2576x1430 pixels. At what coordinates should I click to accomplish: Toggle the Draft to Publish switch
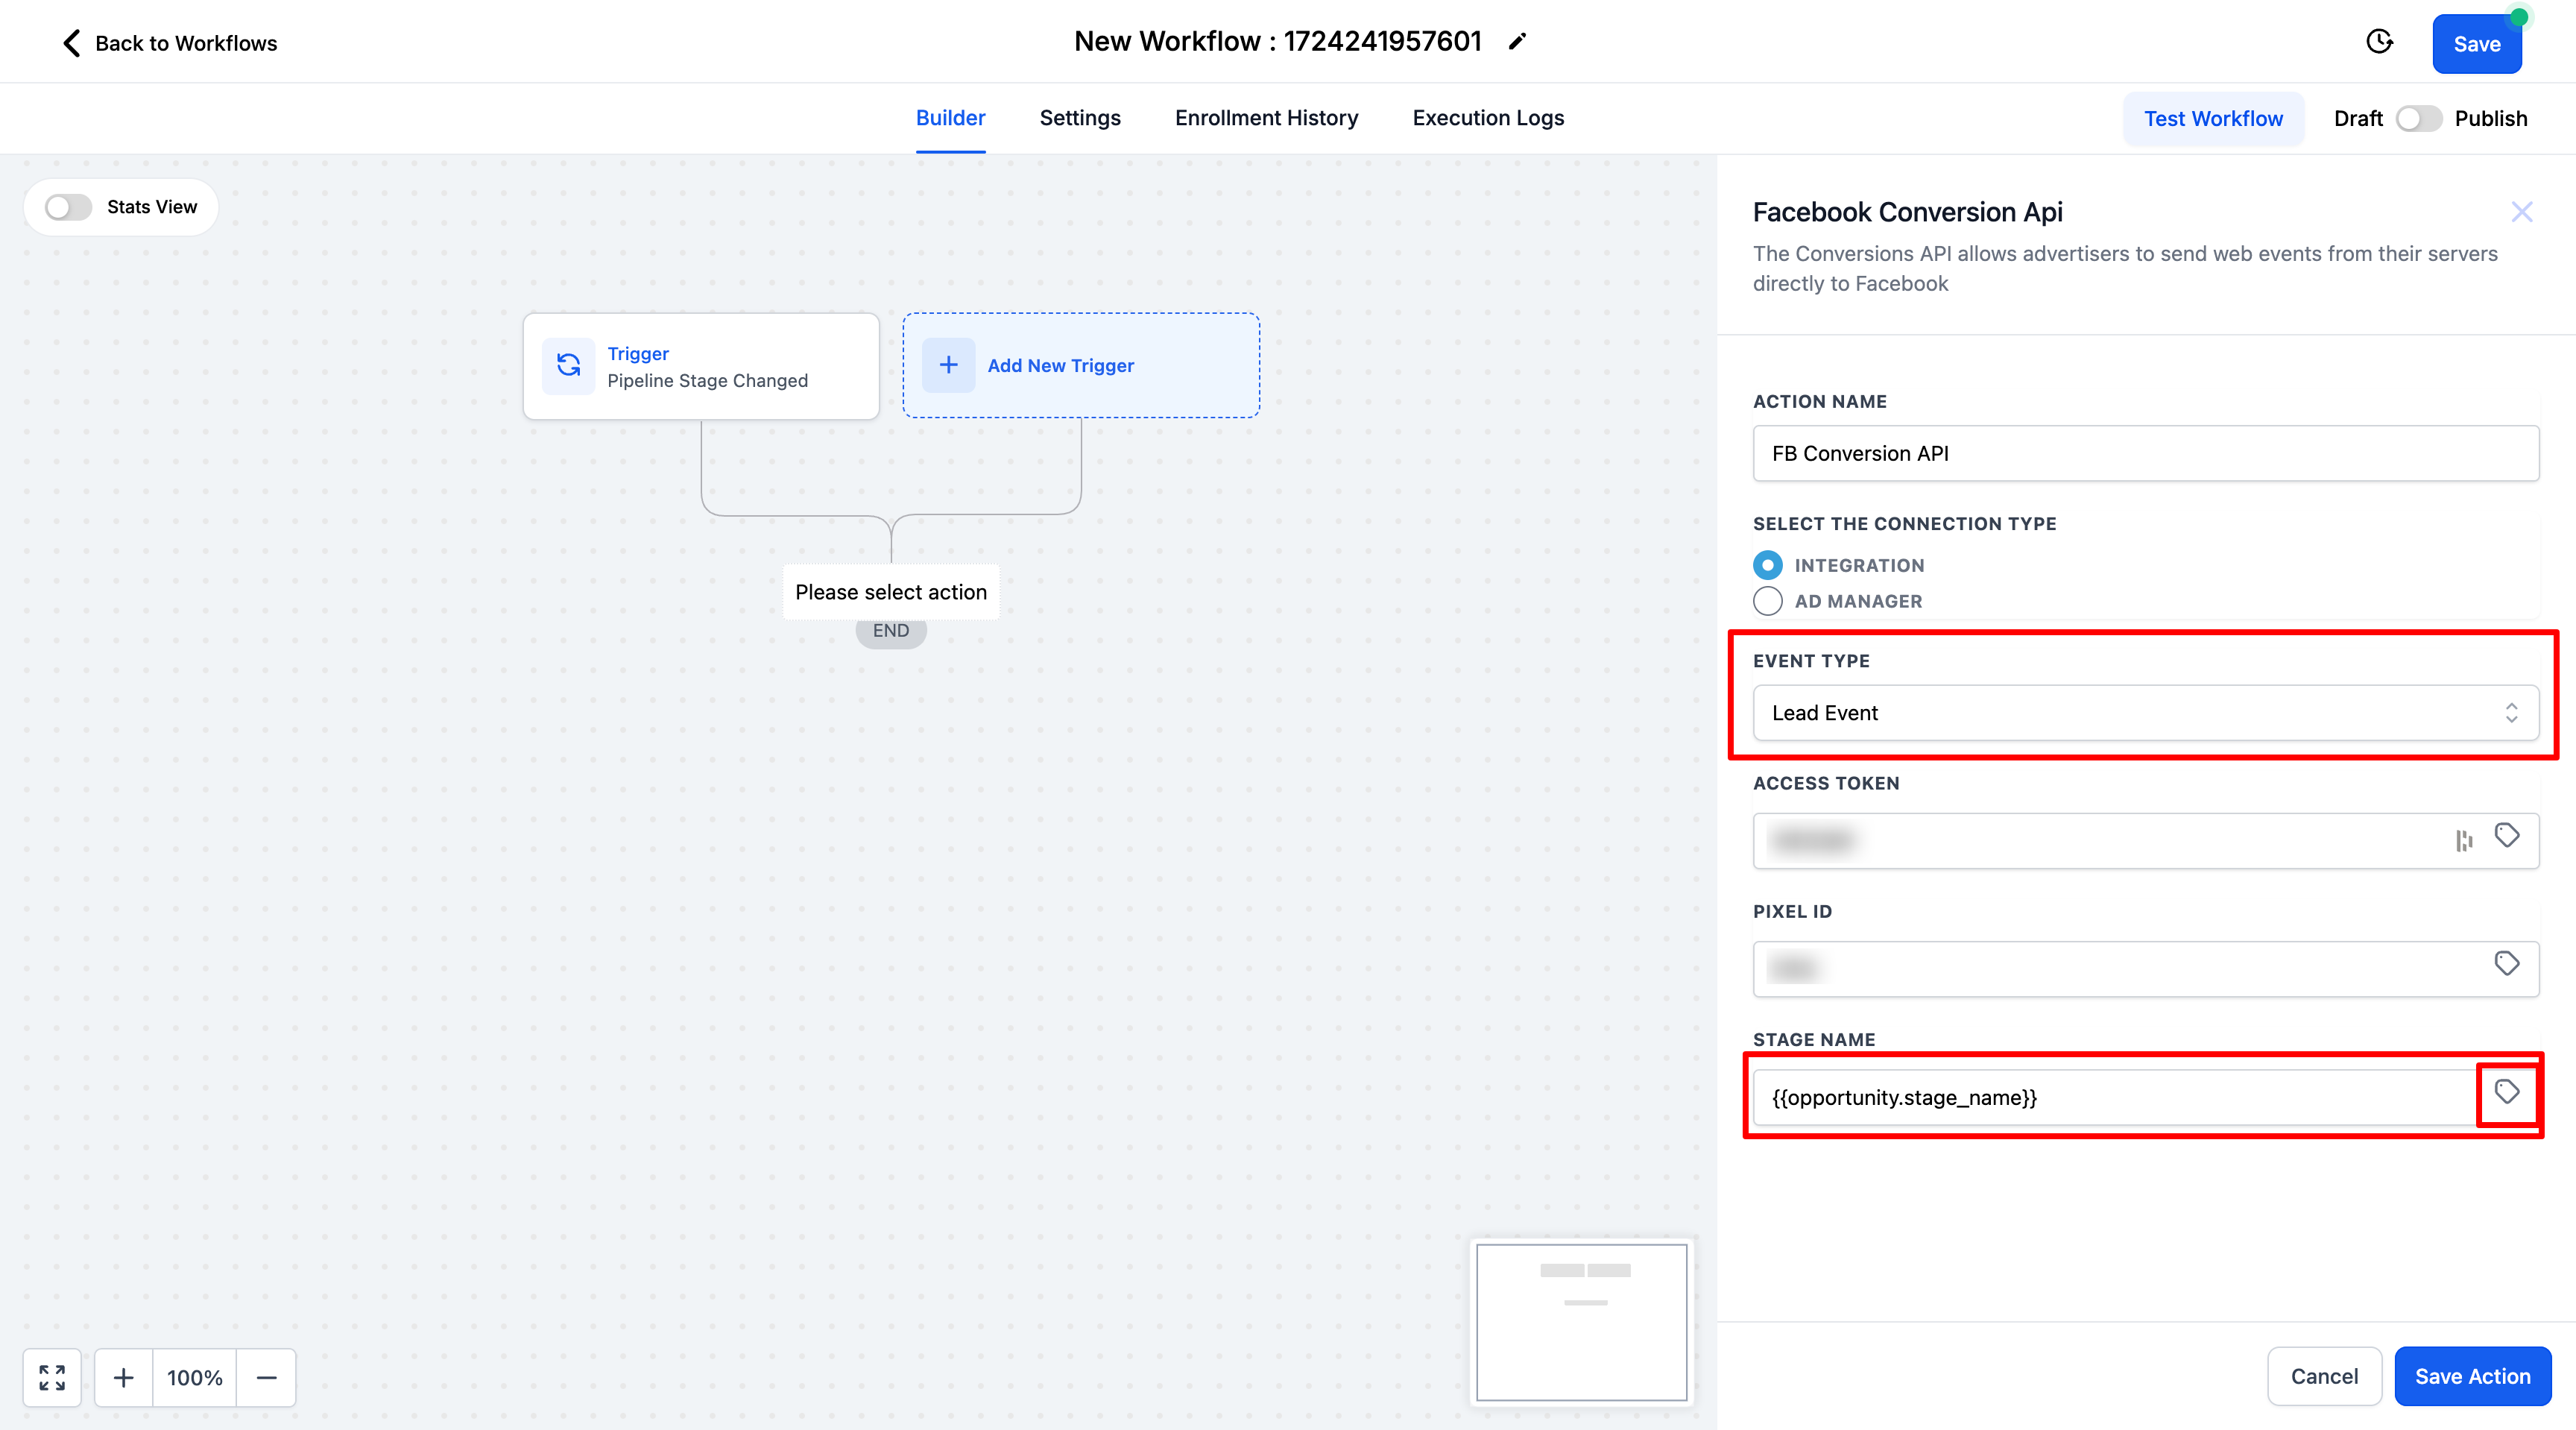(2418, 119)
